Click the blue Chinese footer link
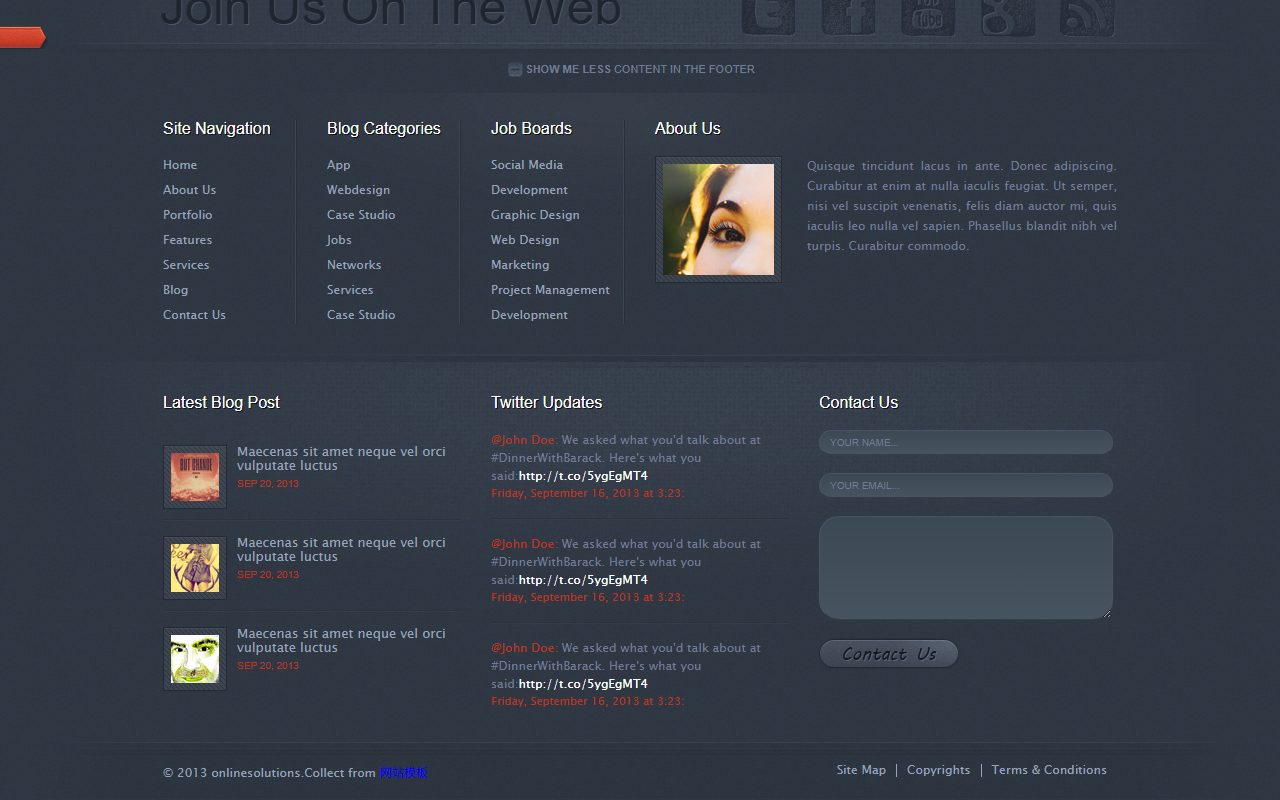The width and height of the screenshot is (1280, 800). point(403,773)
